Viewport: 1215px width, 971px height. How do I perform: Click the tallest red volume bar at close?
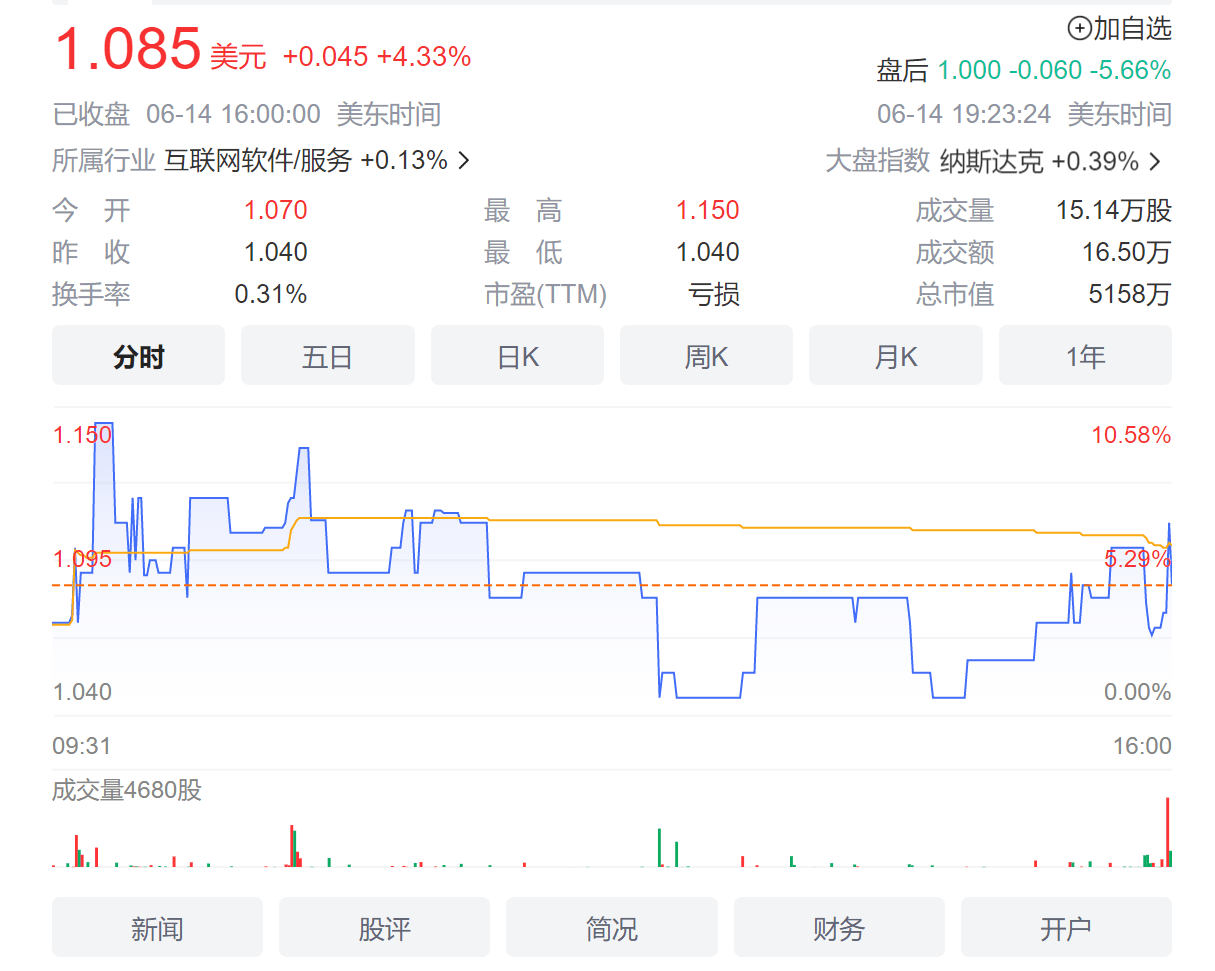click(1167, 832)
